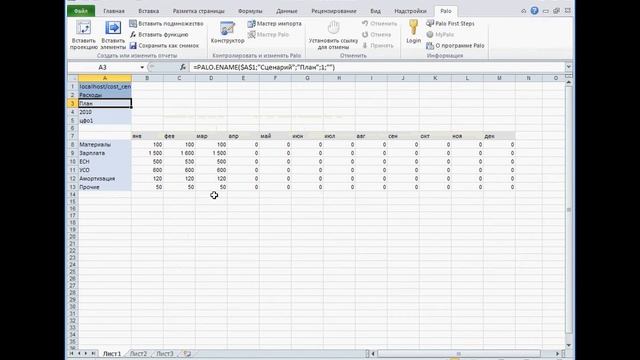Click horizontal scrollbar right arrow
This screenshot has height=360, width=640.
(558, 353)
